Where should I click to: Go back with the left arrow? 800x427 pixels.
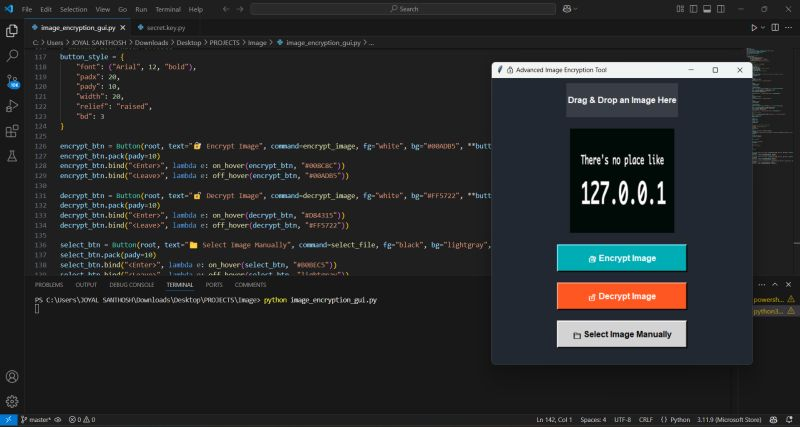tap(226, 9)
